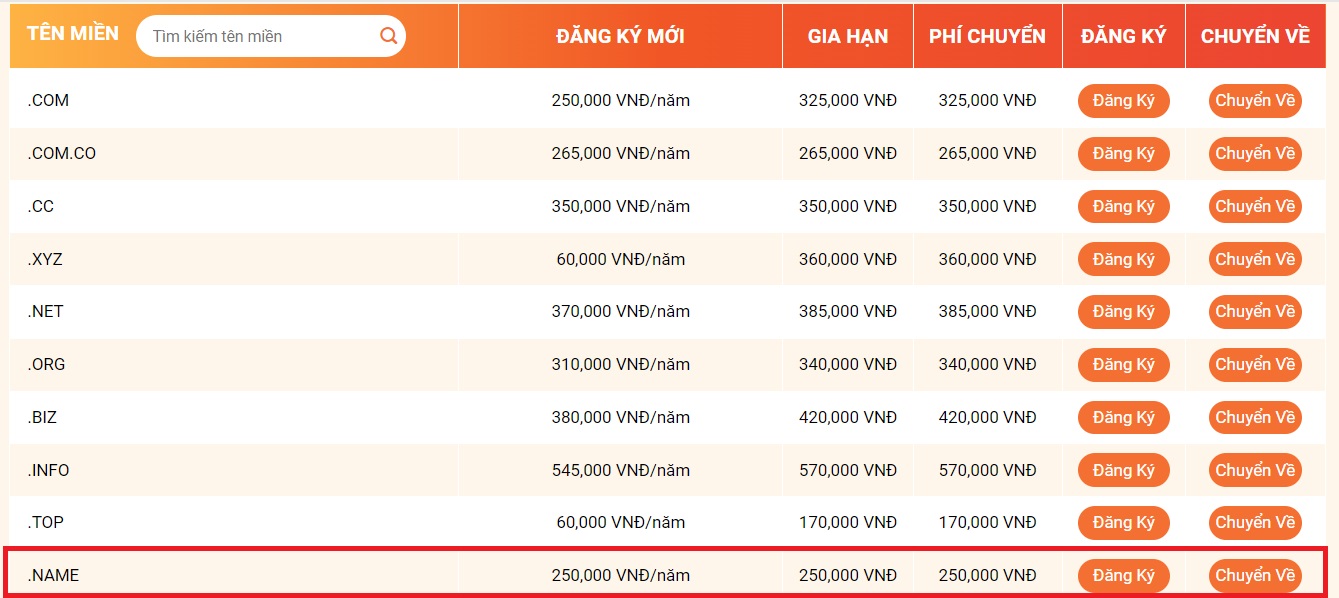Select the .INFO row label
The height and width of the screenshot is (598, 1339).
coord(48,471)
